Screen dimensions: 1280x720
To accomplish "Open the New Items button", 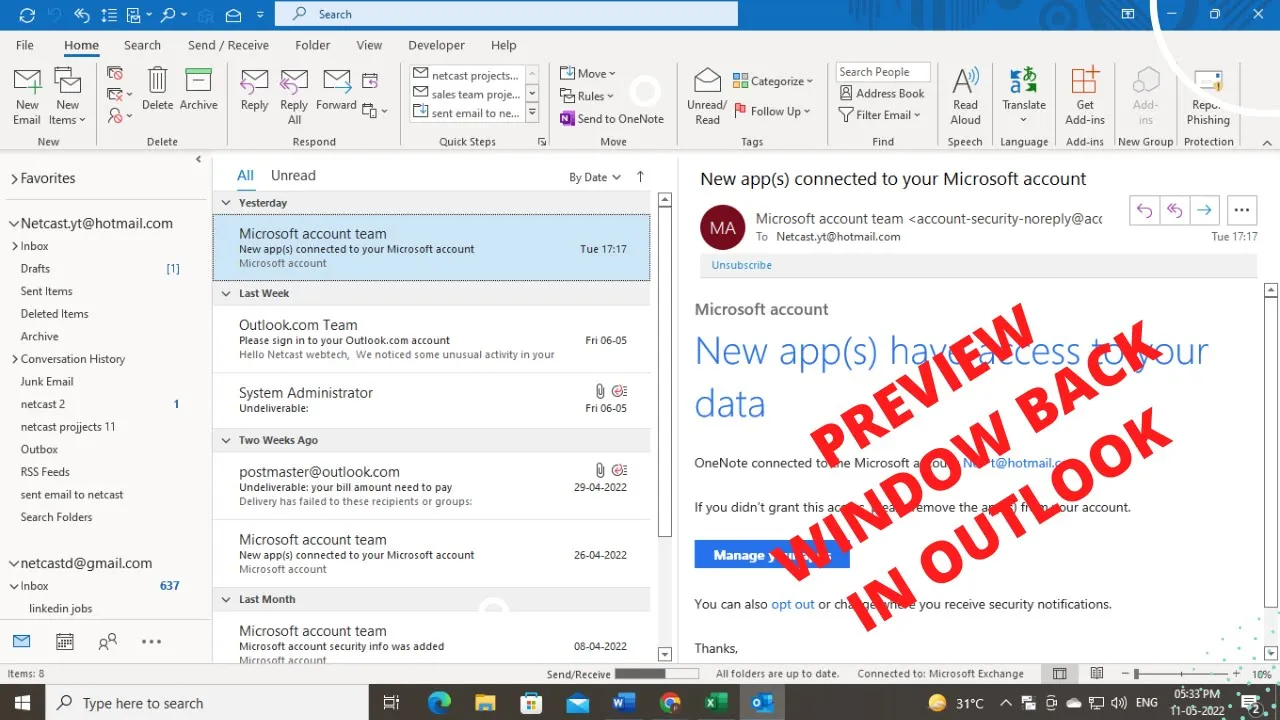I will tap(68, 97).
